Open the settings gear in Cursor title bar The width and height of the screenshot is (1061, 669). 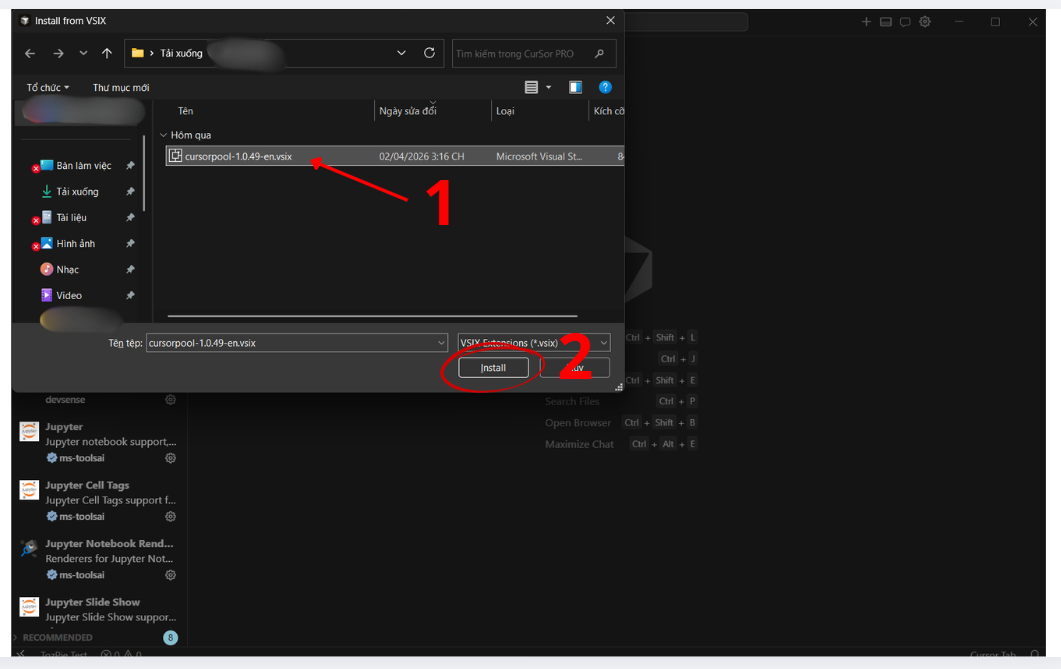[x=925, y=22]
